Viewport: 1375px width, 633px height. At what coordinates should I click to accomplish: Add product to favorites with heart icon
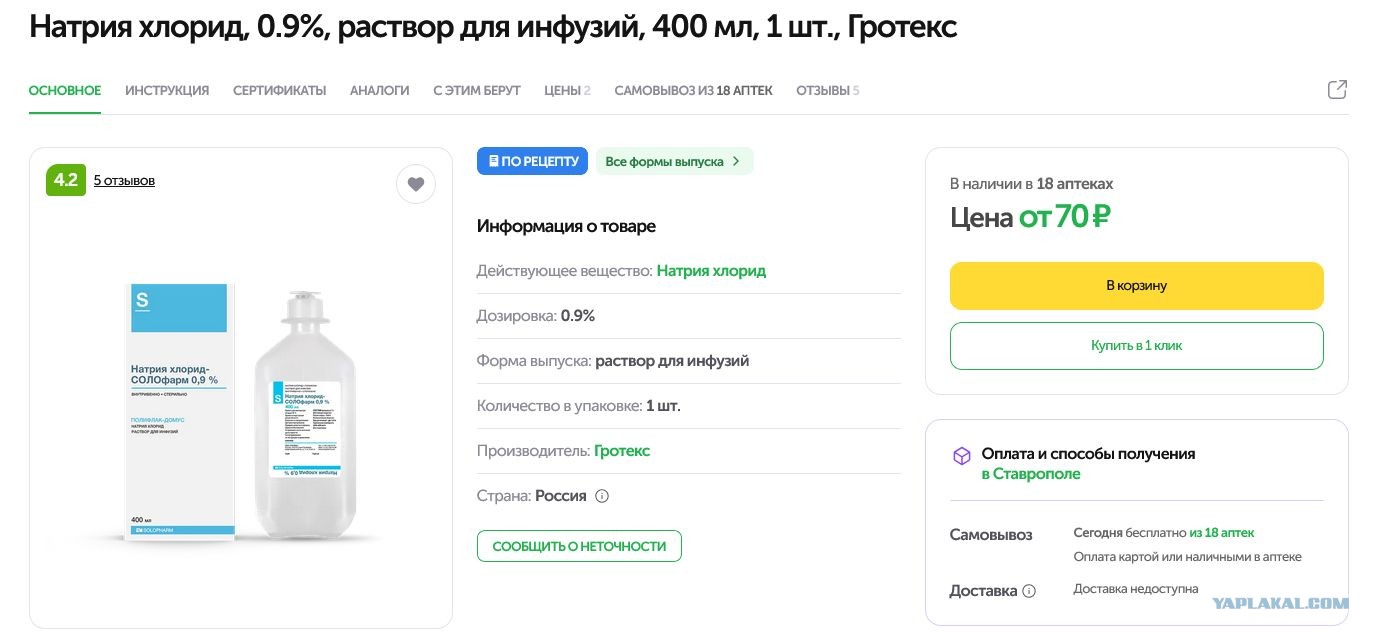click(416, 184)
